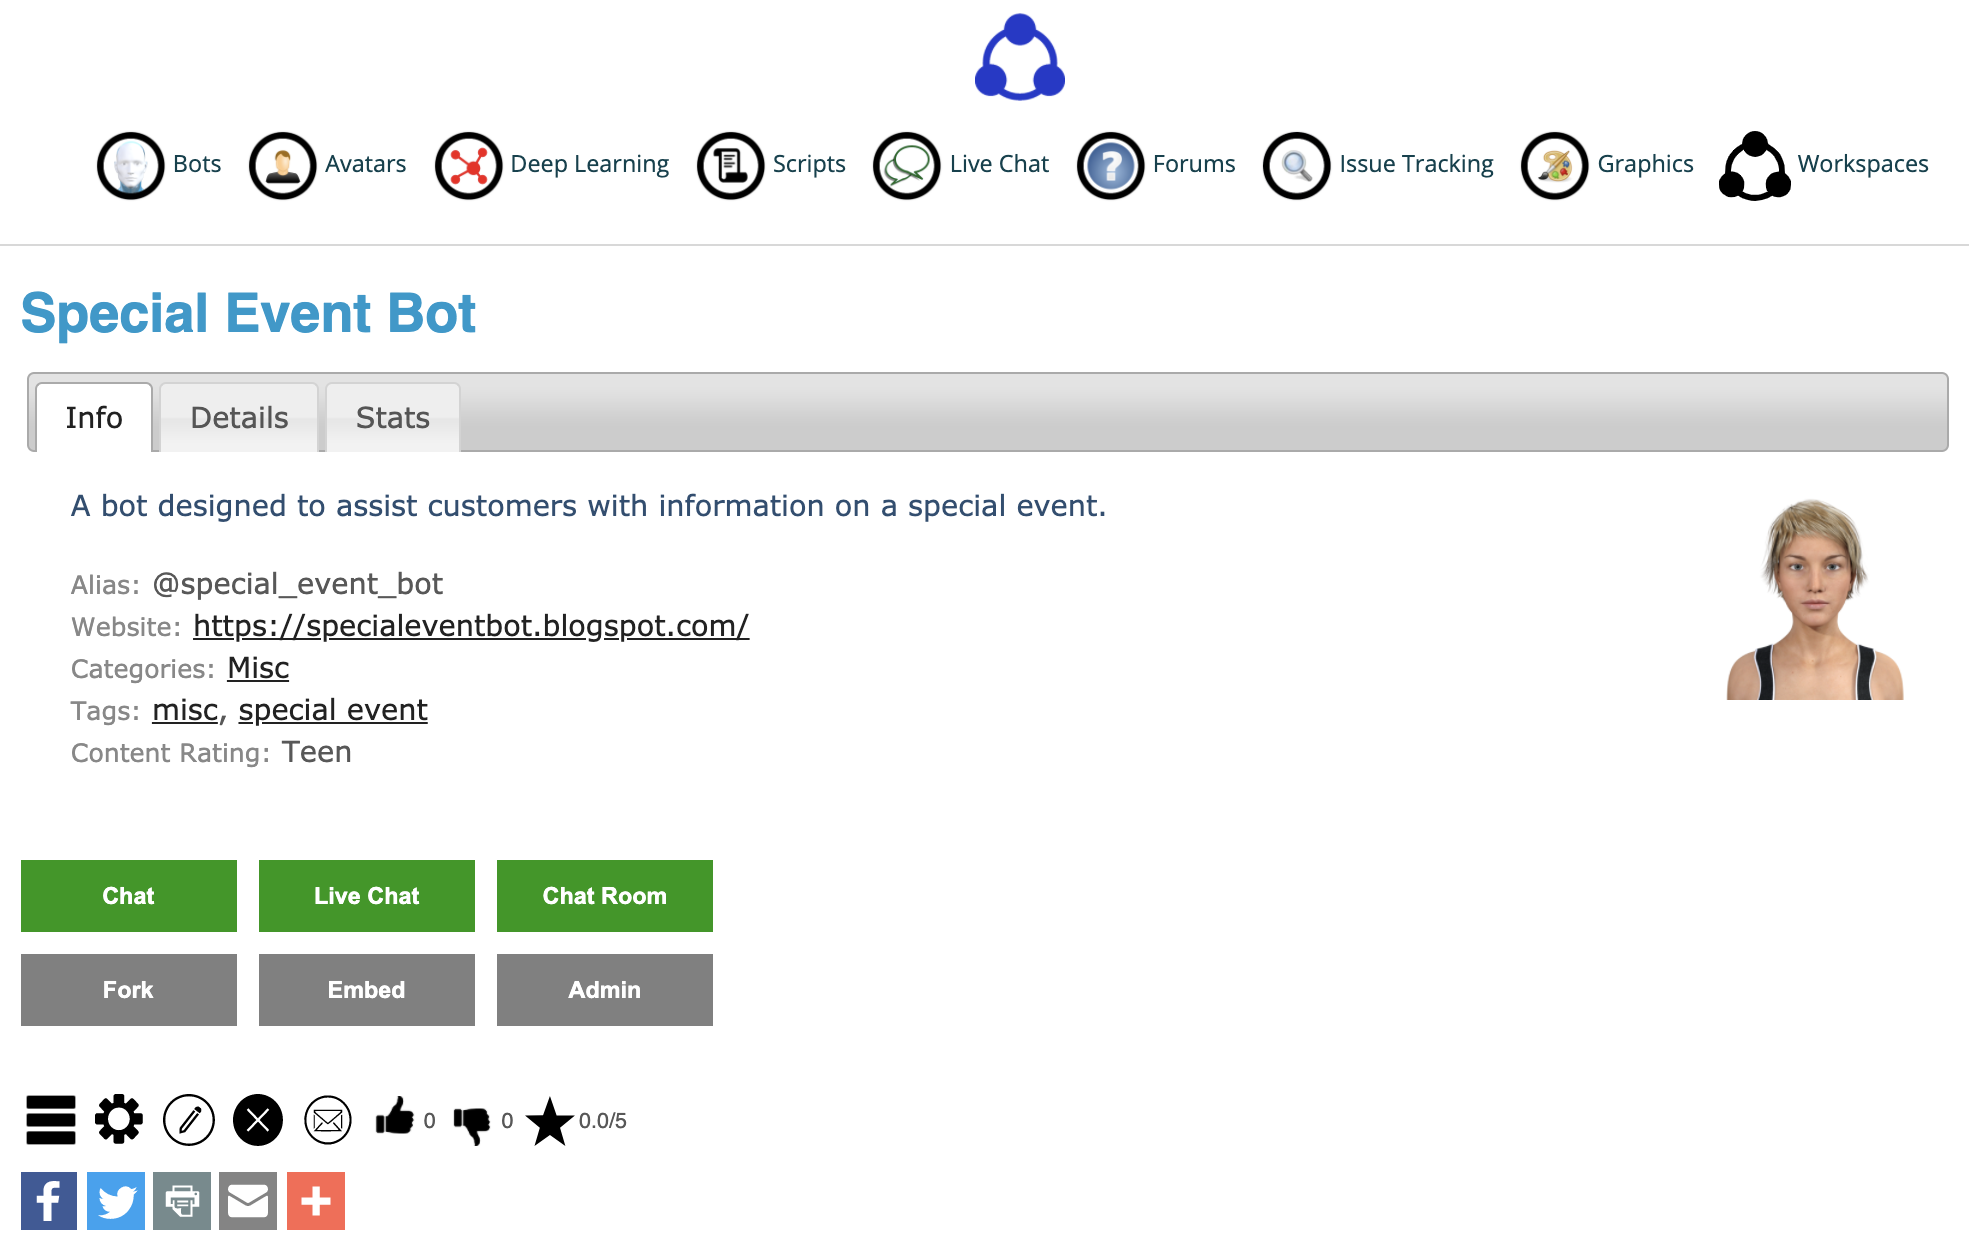This screenshot has height=1246, width=1969.
Task: Click the Special Event Bot title
Action: click(248, 313)
